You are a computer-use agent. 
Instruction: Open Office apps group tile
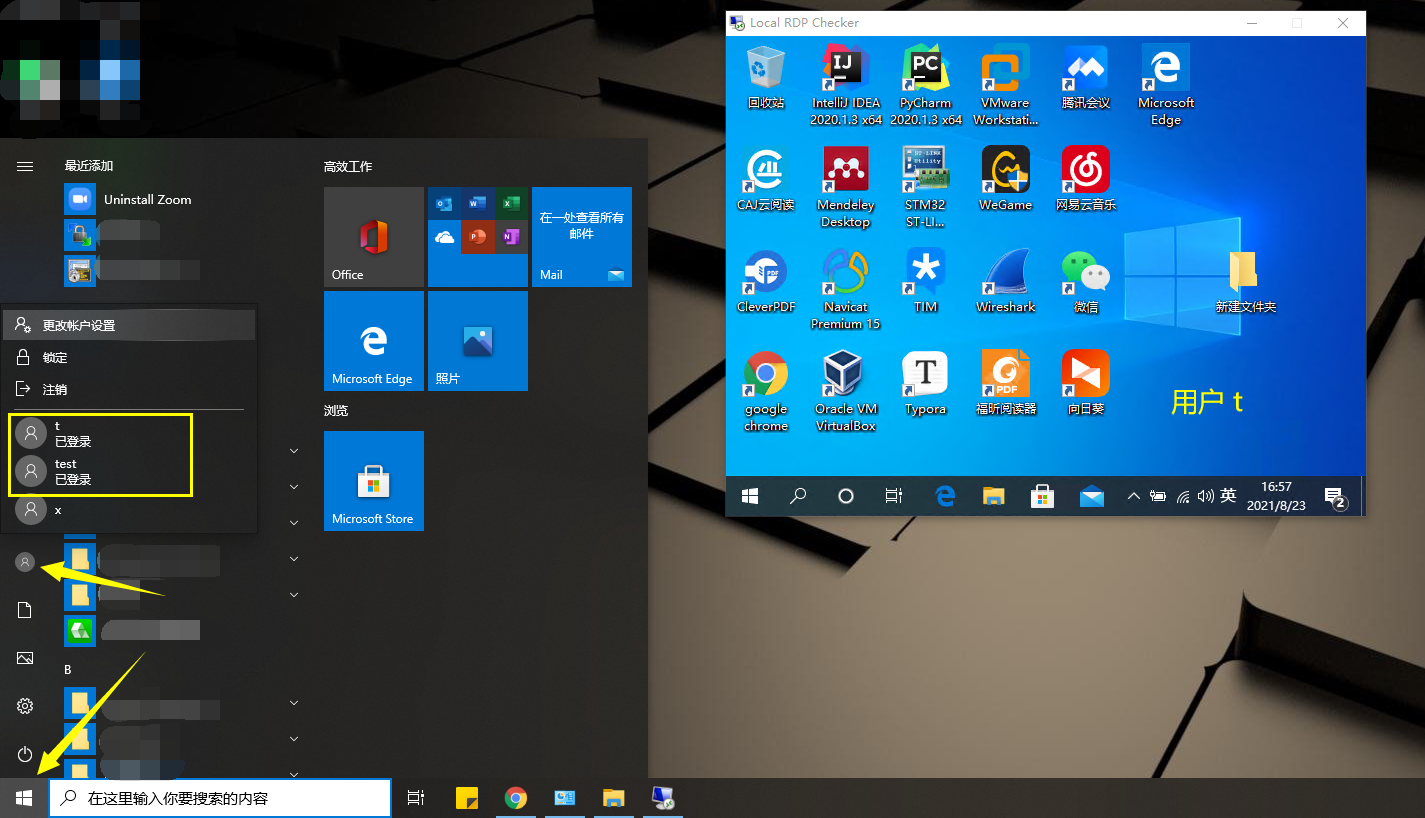(x=478, y=237)
